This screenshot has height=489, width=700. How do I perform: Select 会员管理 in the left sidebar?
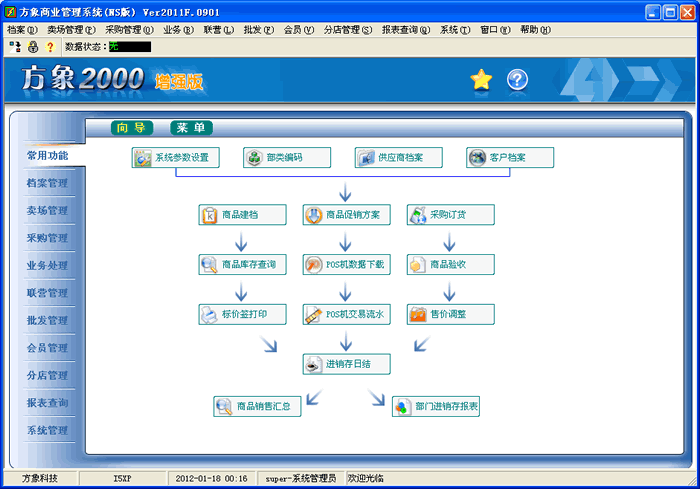pyautogui.click(x=47, y=348)
